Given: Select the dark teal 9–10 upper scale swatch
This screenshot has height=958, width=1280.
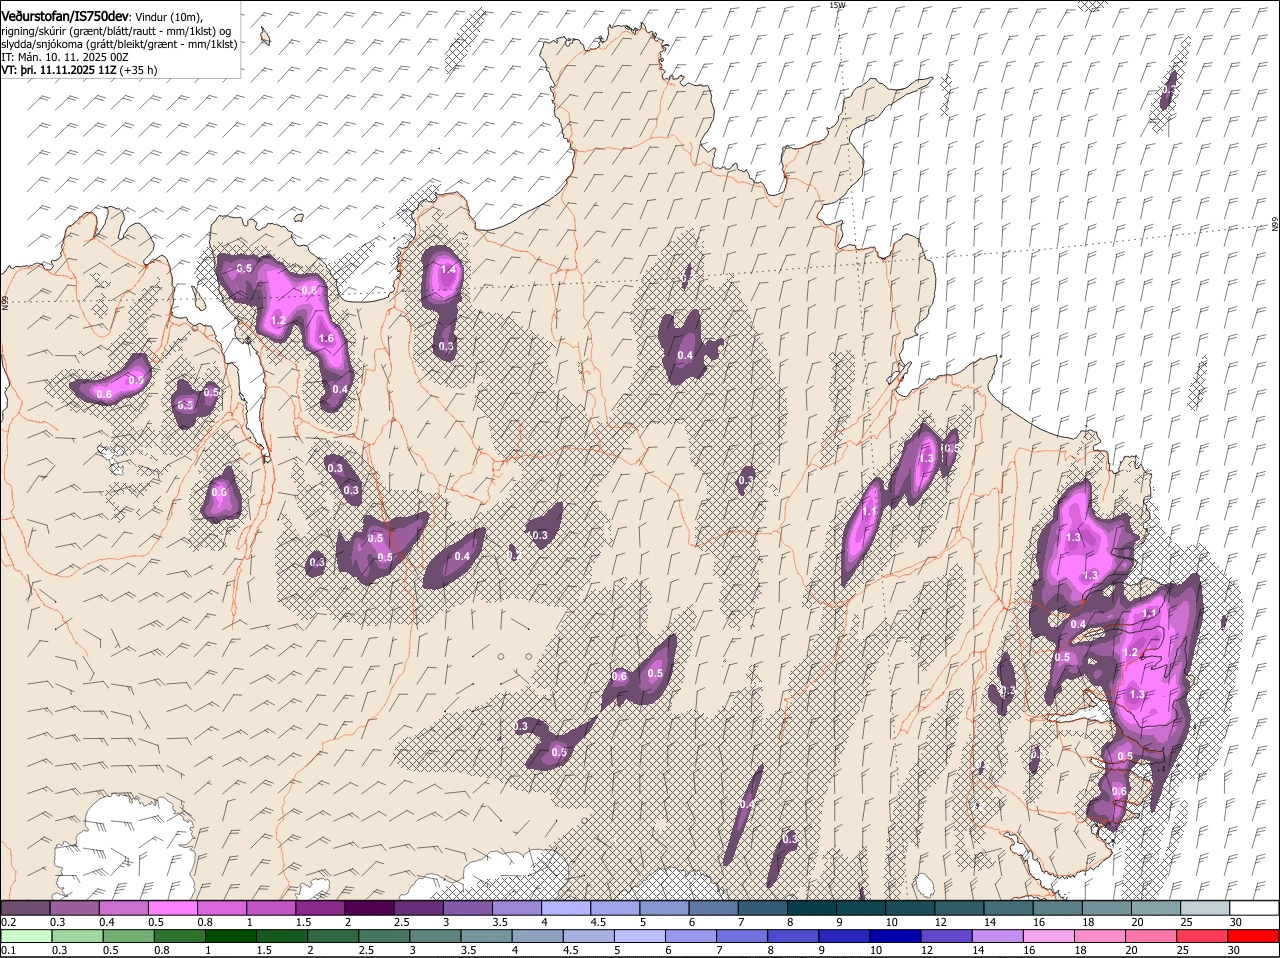Looking at the screenshot, I should [x=860, y=907].
